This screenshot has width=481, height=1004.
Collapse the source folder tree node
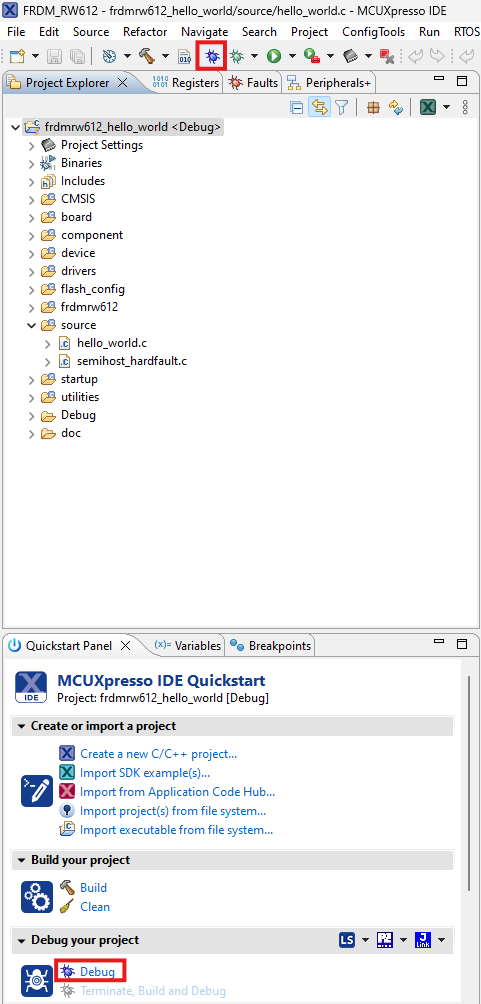32,325
